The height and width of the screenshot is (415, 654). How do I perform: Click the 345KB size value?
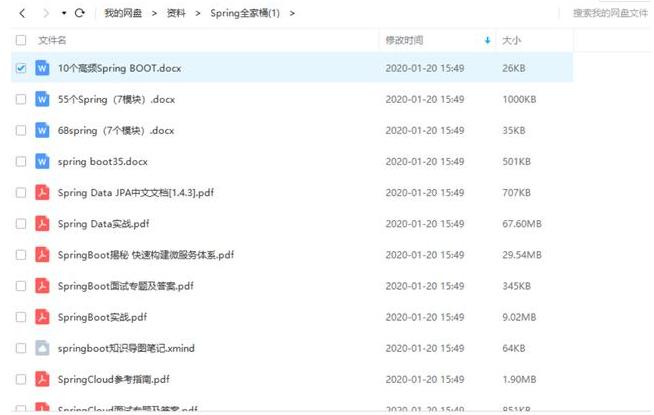(x=516, y=286)
